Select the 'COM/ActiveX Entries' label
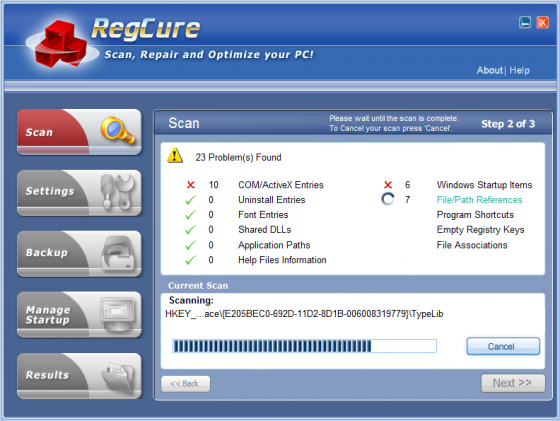Screen dimensions: 560x421 pyautogui.click(x=281, y=185)
